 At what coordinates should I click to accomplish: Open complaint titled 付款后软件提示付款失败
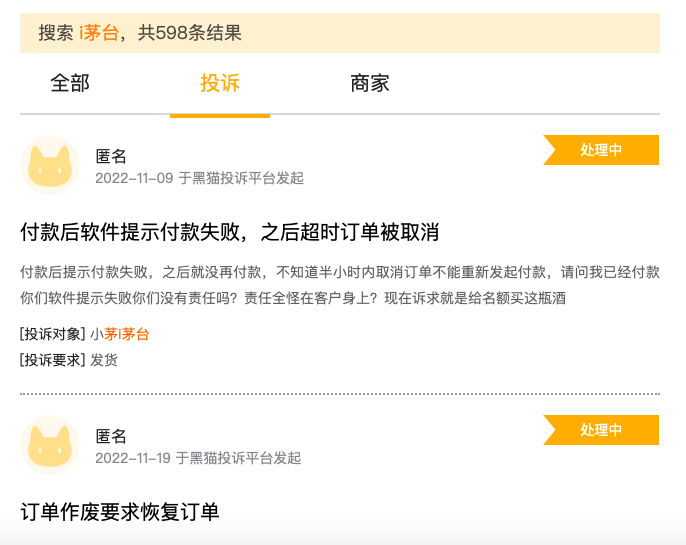[230, 232]
